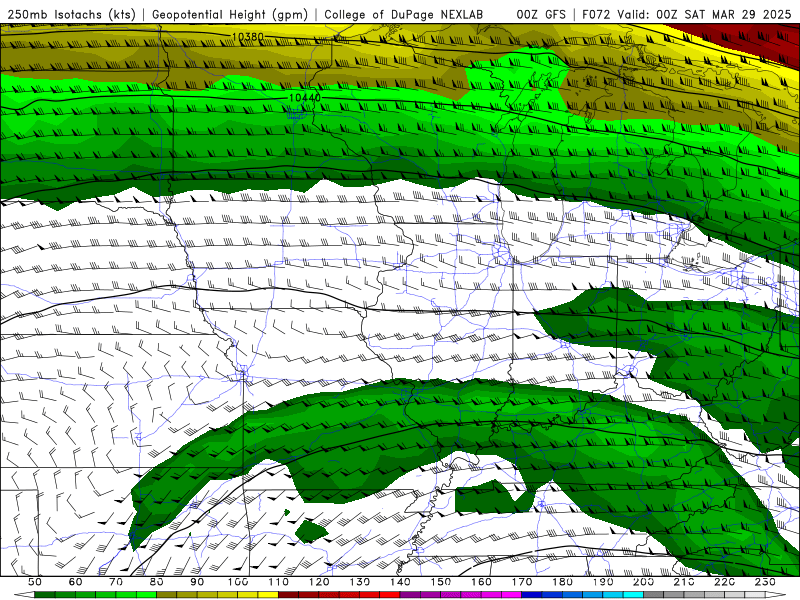Click the 210 value on the color scale
Image resolution: width=800 pixels, height=600 pixels.
(x=684, y=582)
